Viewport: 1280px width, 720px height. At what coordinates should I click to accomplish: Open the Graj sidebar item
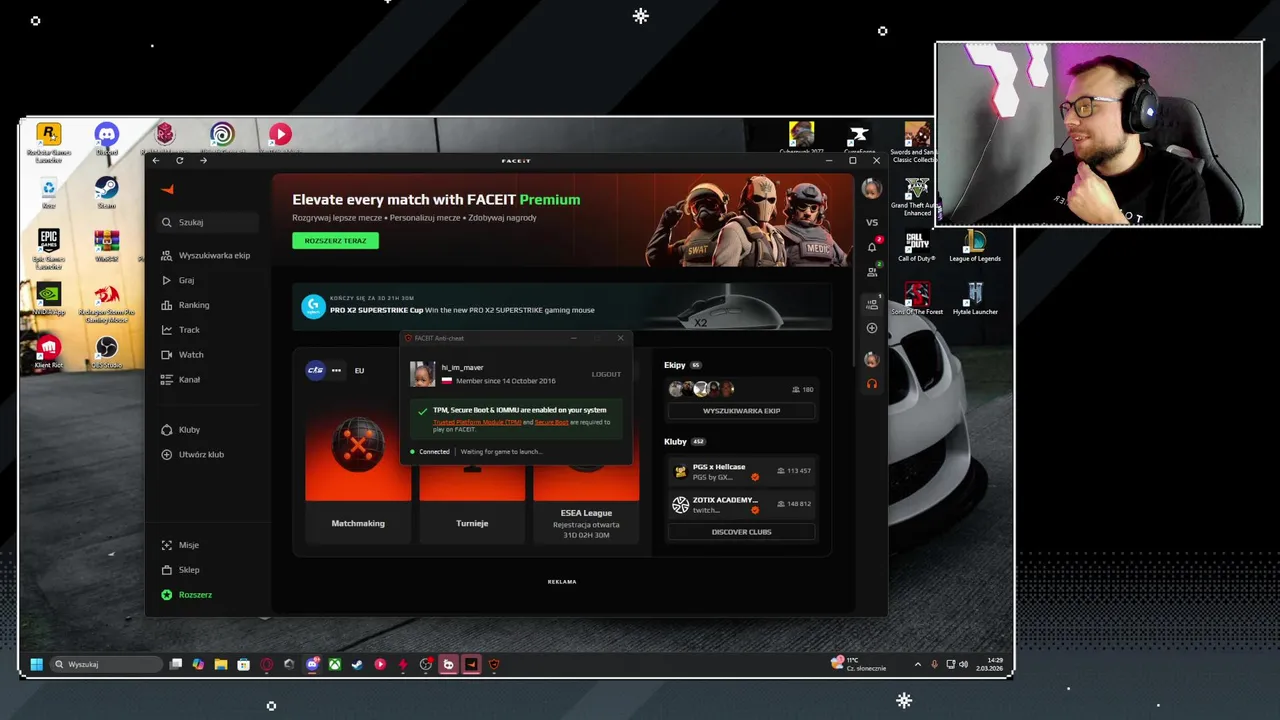click(208, 280)
